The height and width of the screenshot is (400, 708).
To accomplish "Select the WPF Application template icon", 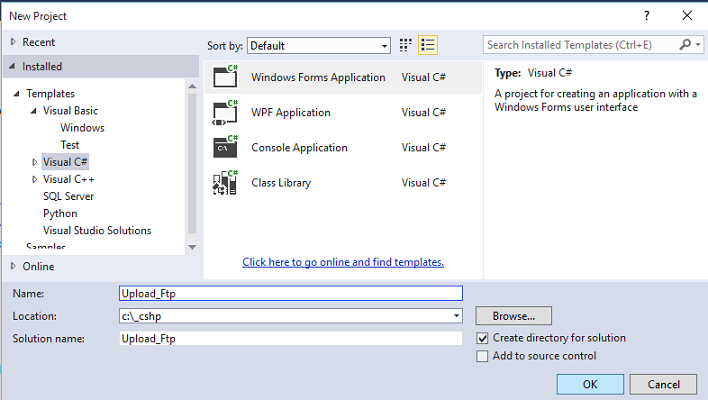I will (x=225, y=112).
